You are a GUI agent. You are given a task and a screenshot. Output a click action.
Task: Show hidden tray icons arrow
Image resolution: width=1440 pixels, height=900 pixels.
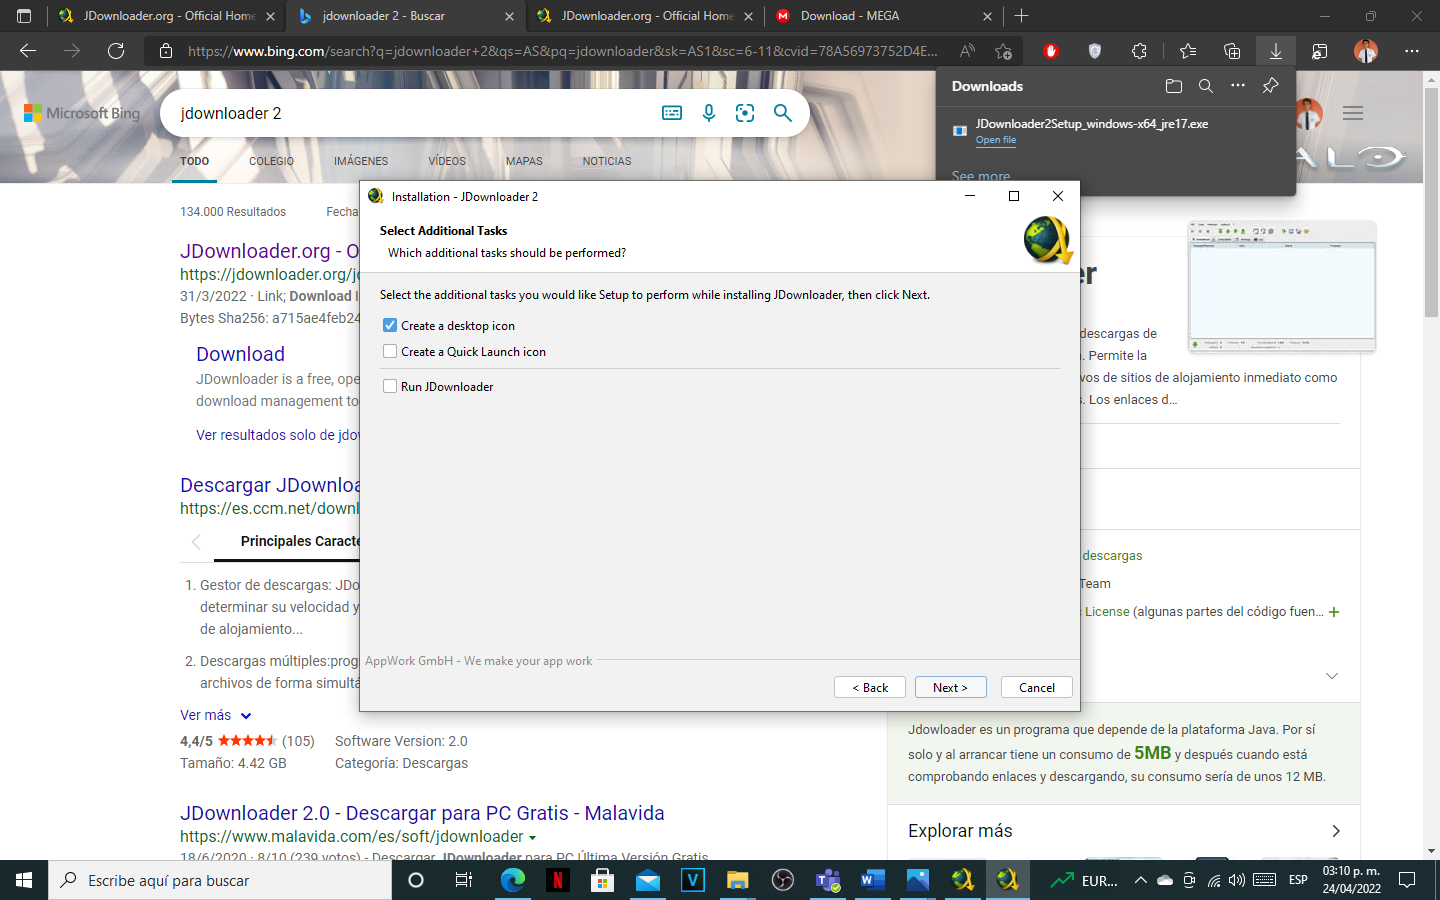click(1140, 880)
